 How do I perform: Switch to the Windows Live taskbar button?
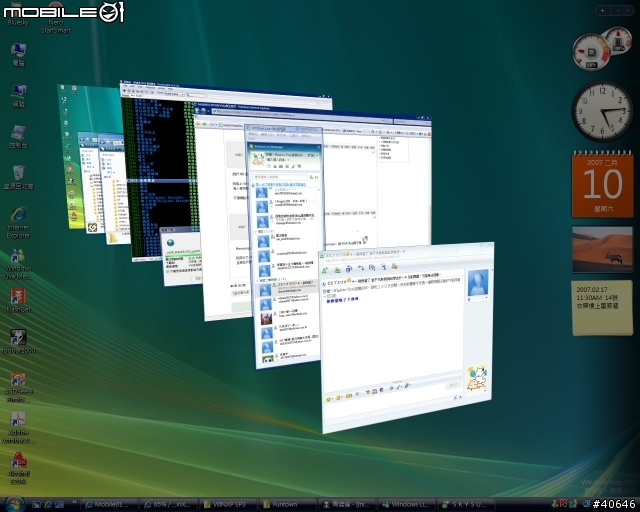406,505
